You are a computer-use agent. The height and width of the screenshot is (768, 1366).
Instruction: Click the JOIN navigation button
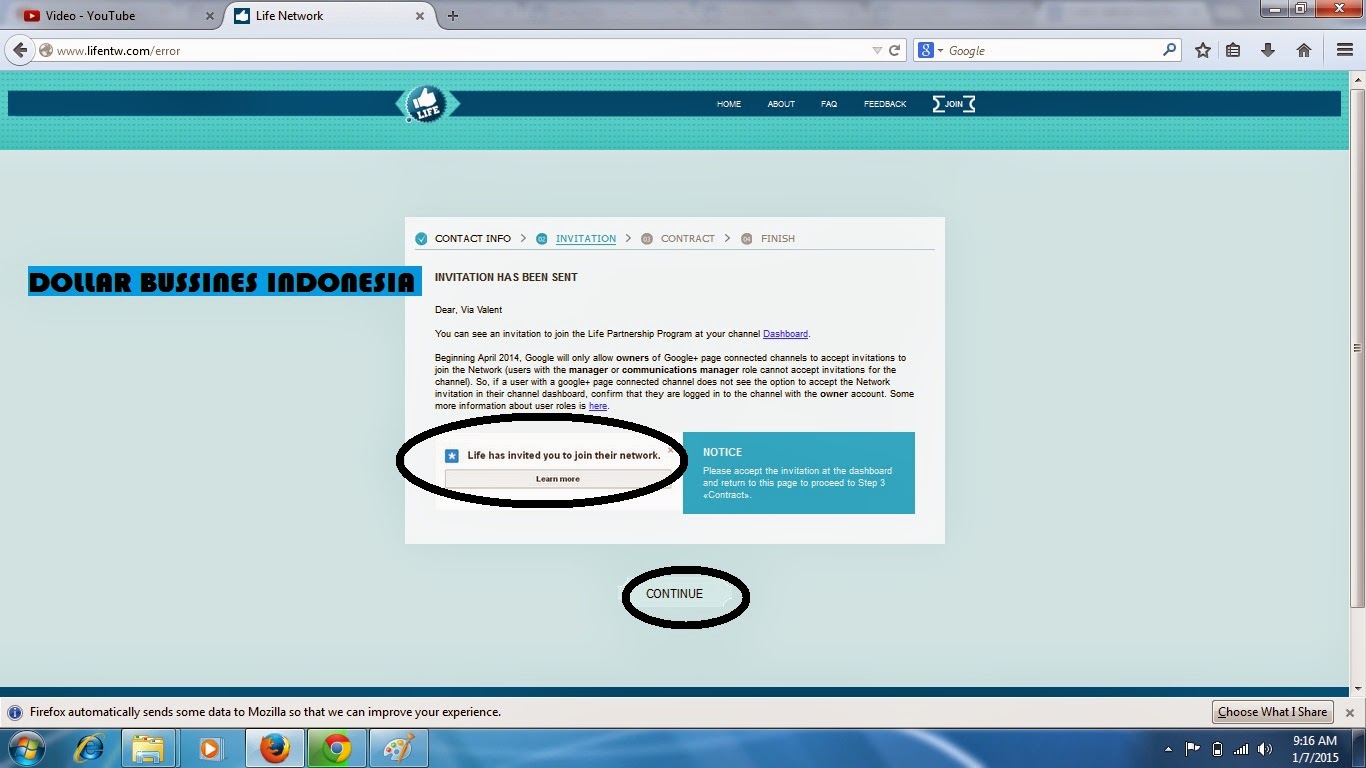tap(953, 104)
